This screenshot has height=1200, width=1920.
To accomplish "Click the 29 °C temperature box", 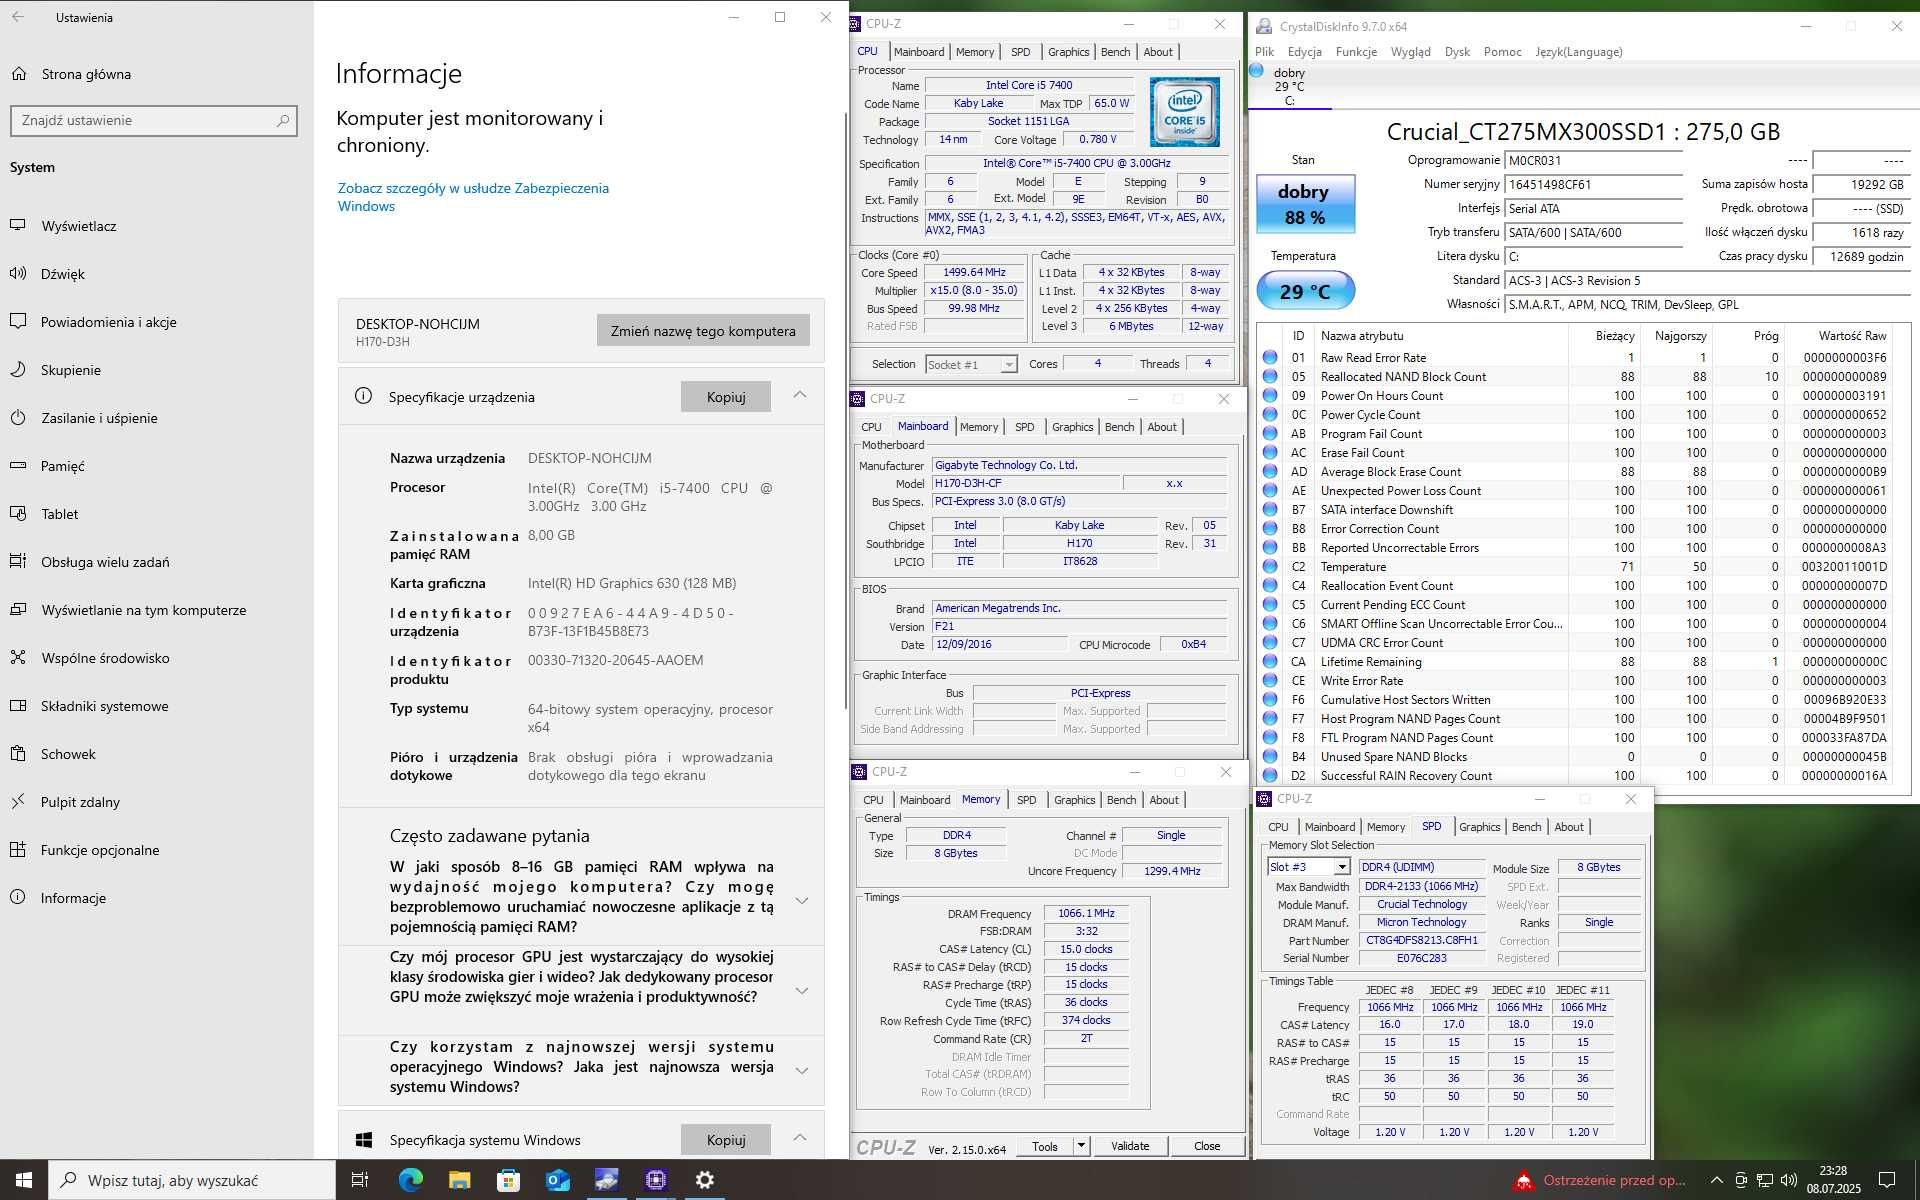I will 1305,291.
